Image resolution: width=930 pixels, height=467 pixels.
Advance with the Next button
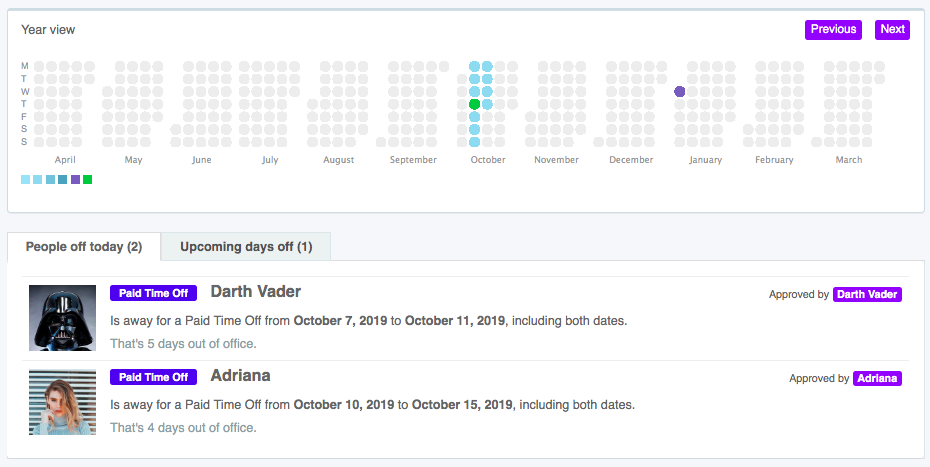892,29
